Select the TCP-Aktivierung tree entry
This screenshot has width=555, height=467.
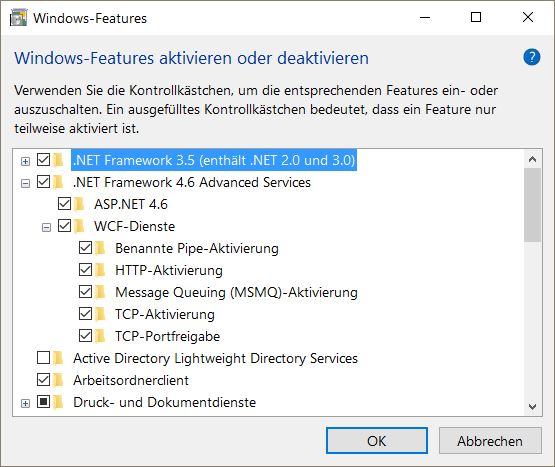(165, 314)
